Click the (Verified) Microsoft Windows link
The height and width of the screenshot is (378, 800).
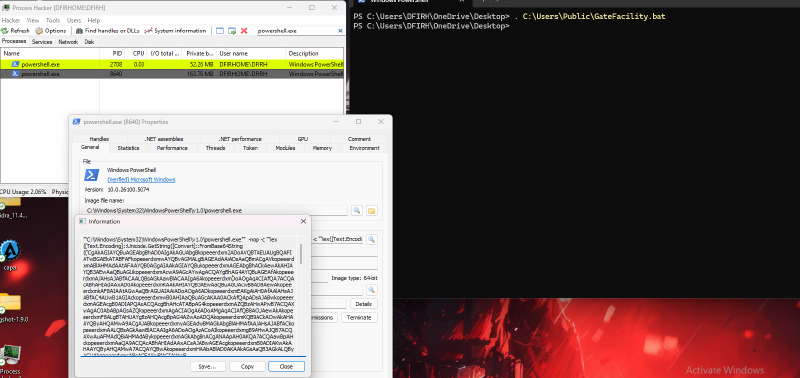141,180
